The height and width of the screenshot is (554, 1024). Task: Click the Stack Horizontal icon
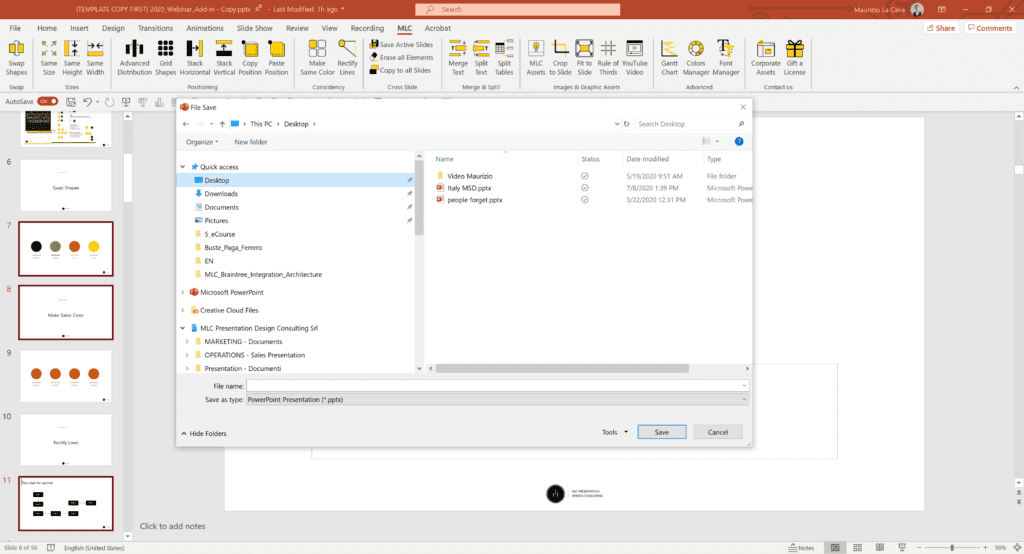tap(195, 58)
